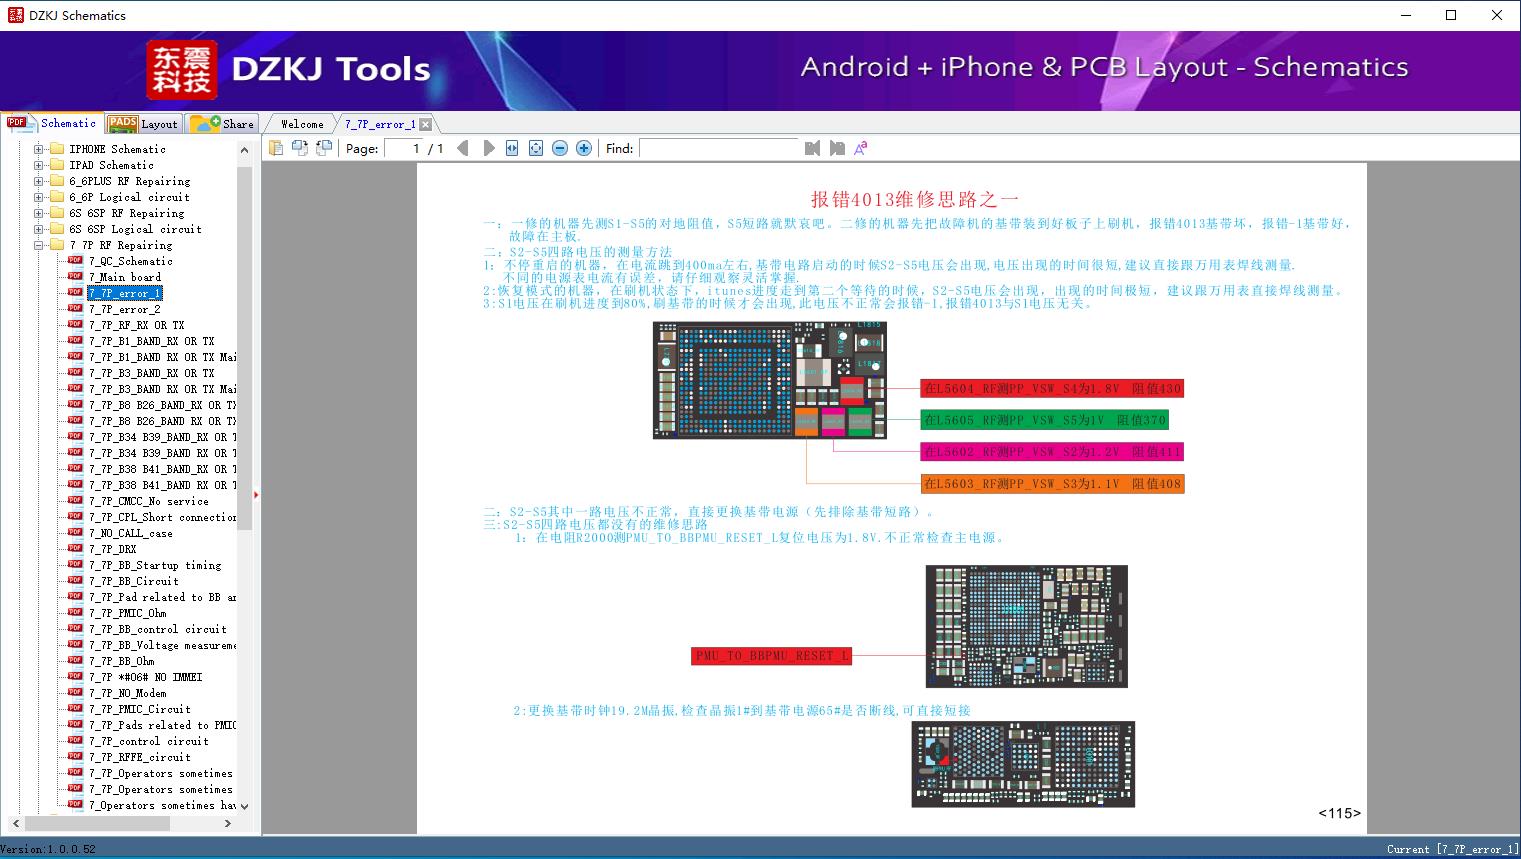Screen dimensions: 1521x859
Task: Click the PDF icon of 7_QC_Schematic
Action: [75, 261]
